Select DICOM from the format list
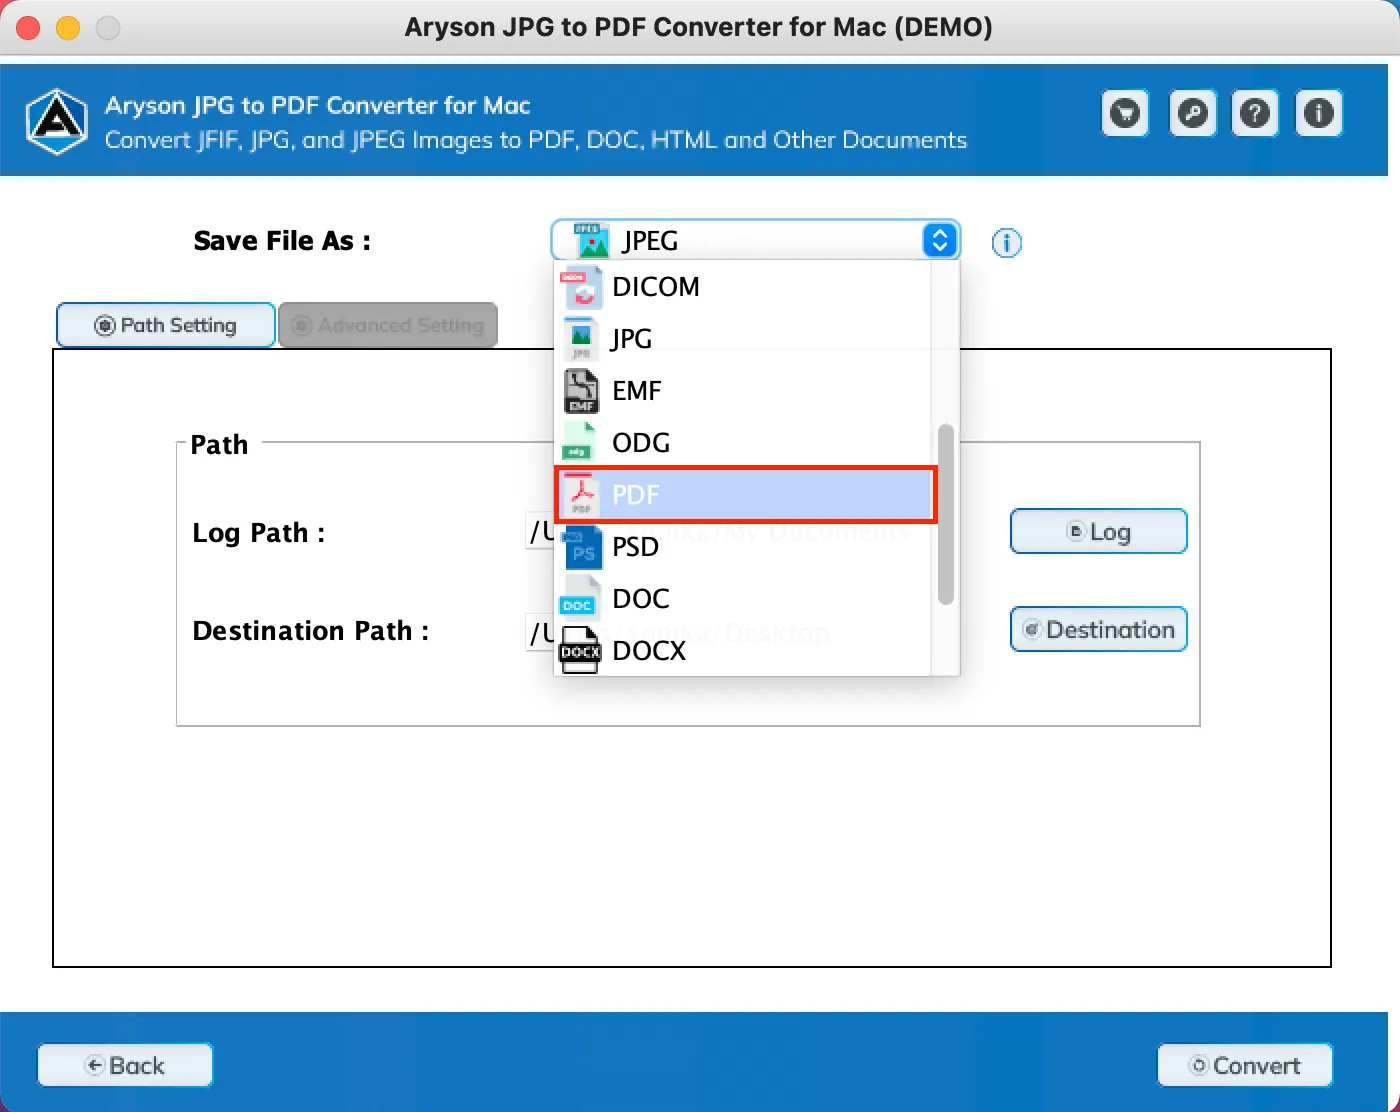The height and width of the screenshot is (1112, 1400). point(743,287)
